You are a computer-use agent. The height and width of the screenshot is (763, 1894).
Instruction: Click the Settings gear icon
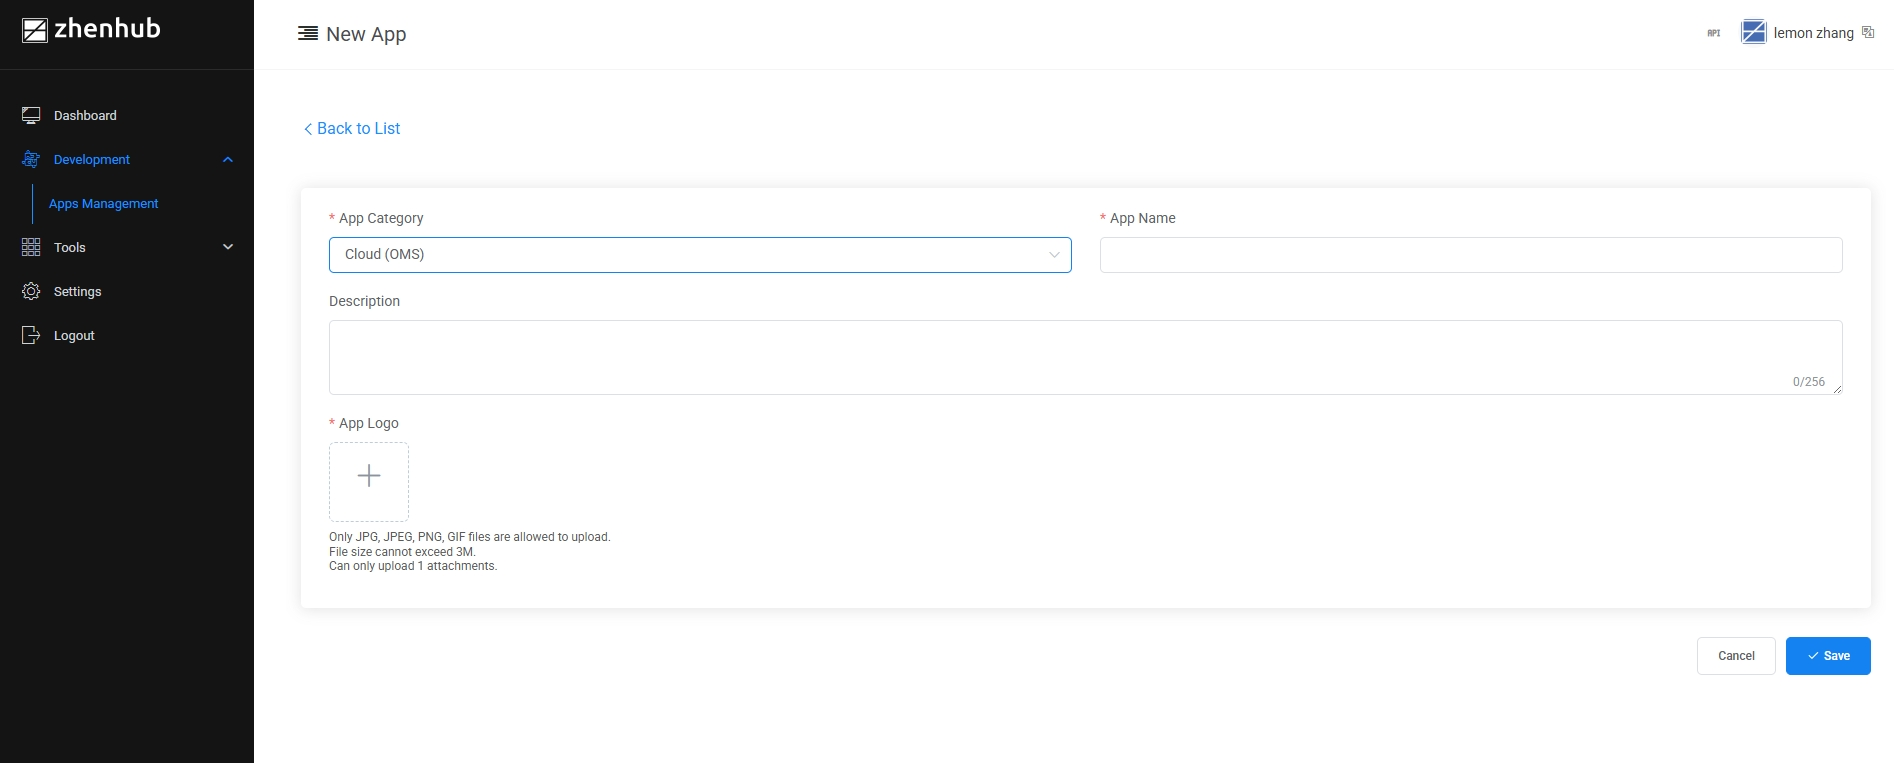pyautogui.click(x=31, y=291)
